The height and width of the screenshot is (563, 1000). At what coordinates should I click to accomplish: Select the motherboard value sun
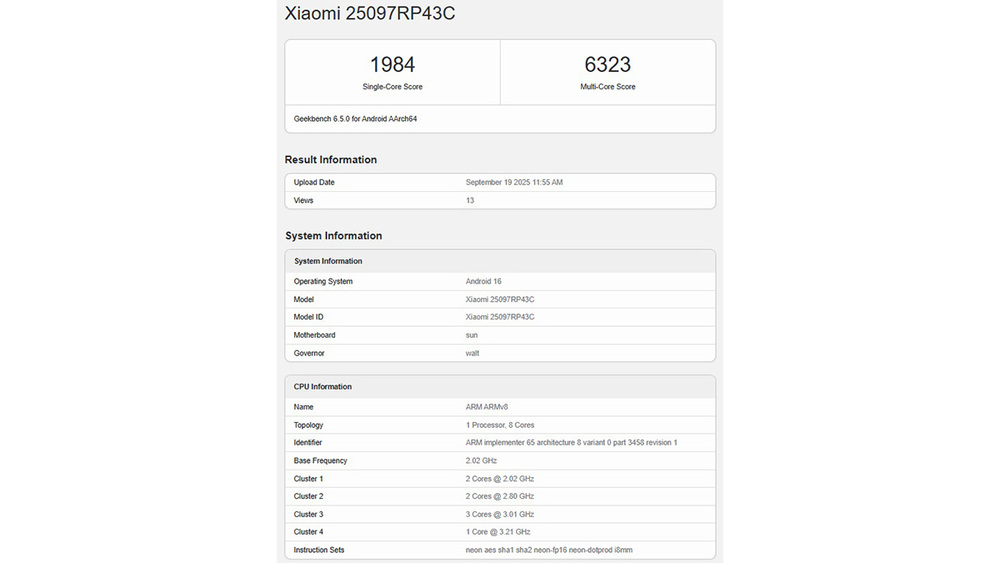(x=471, y=335)
